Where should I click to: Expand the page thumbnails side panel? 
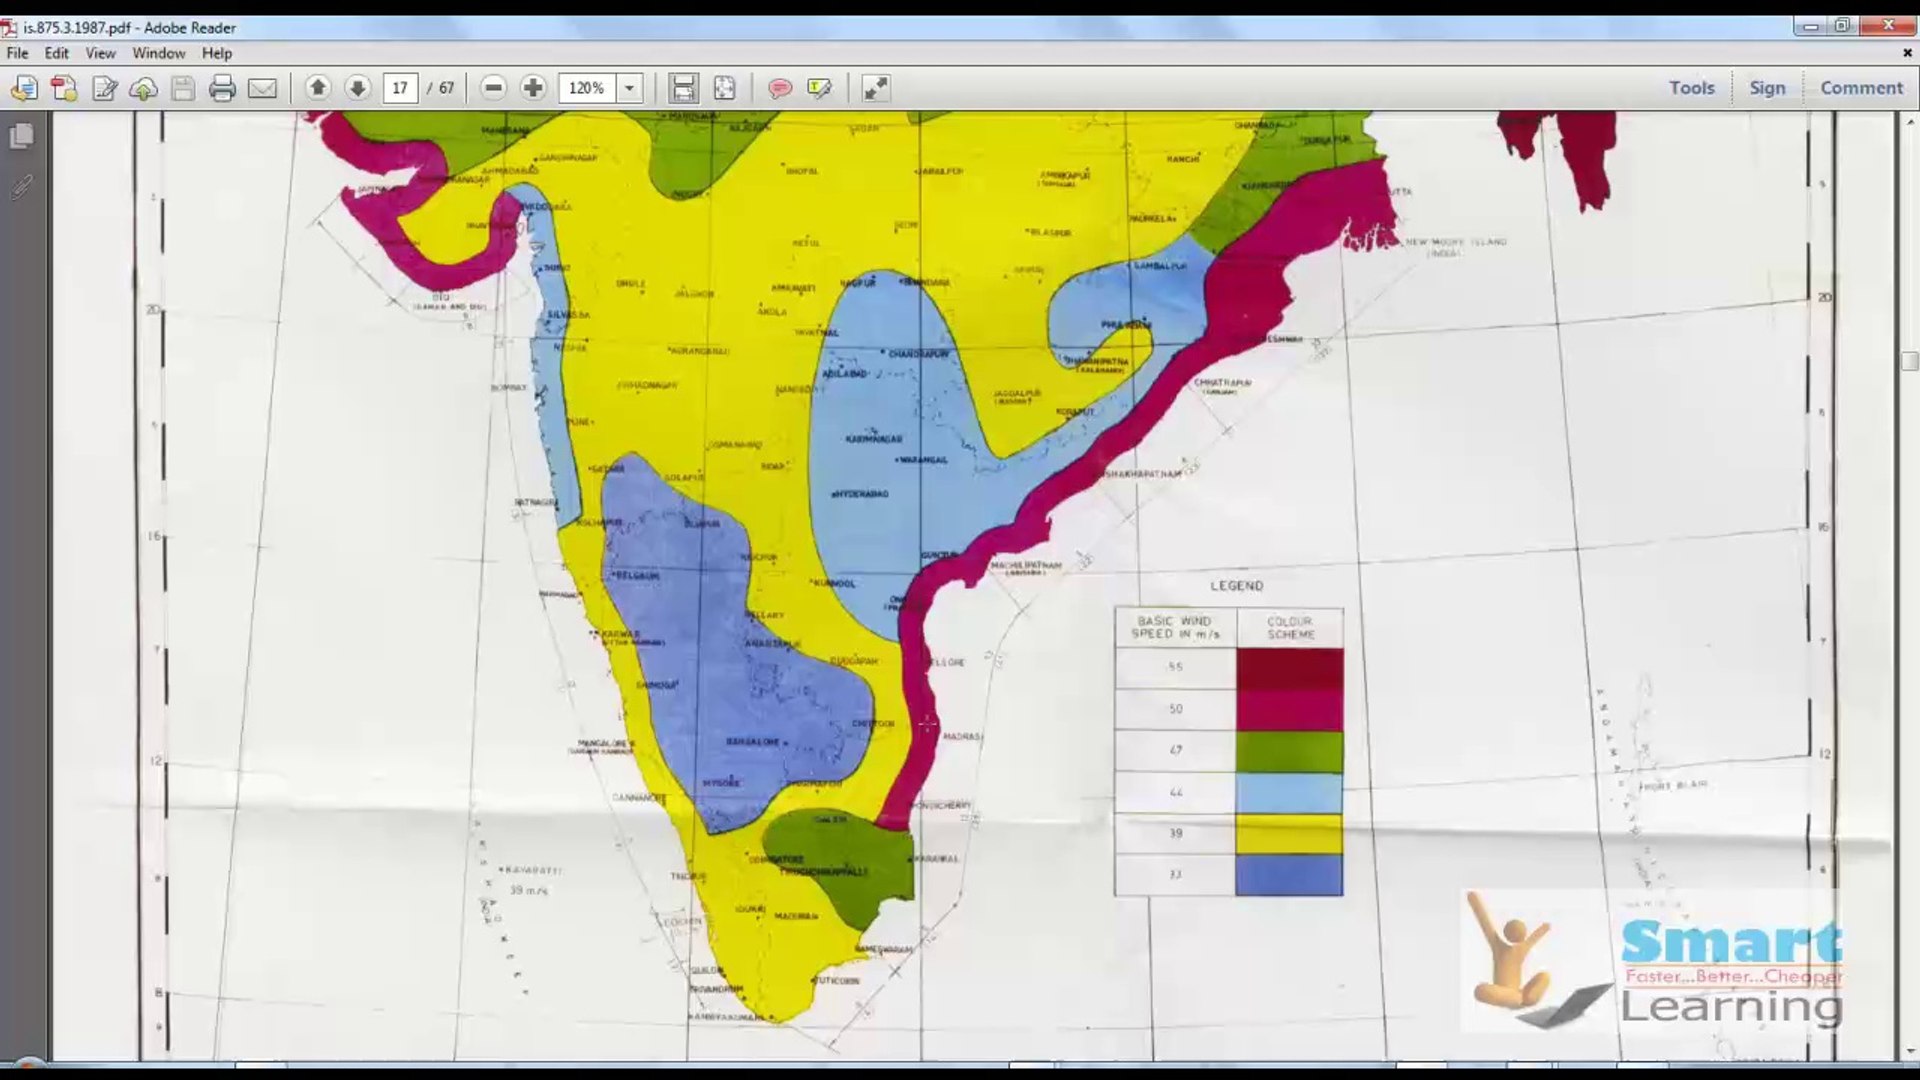click(x=21, y=136)
